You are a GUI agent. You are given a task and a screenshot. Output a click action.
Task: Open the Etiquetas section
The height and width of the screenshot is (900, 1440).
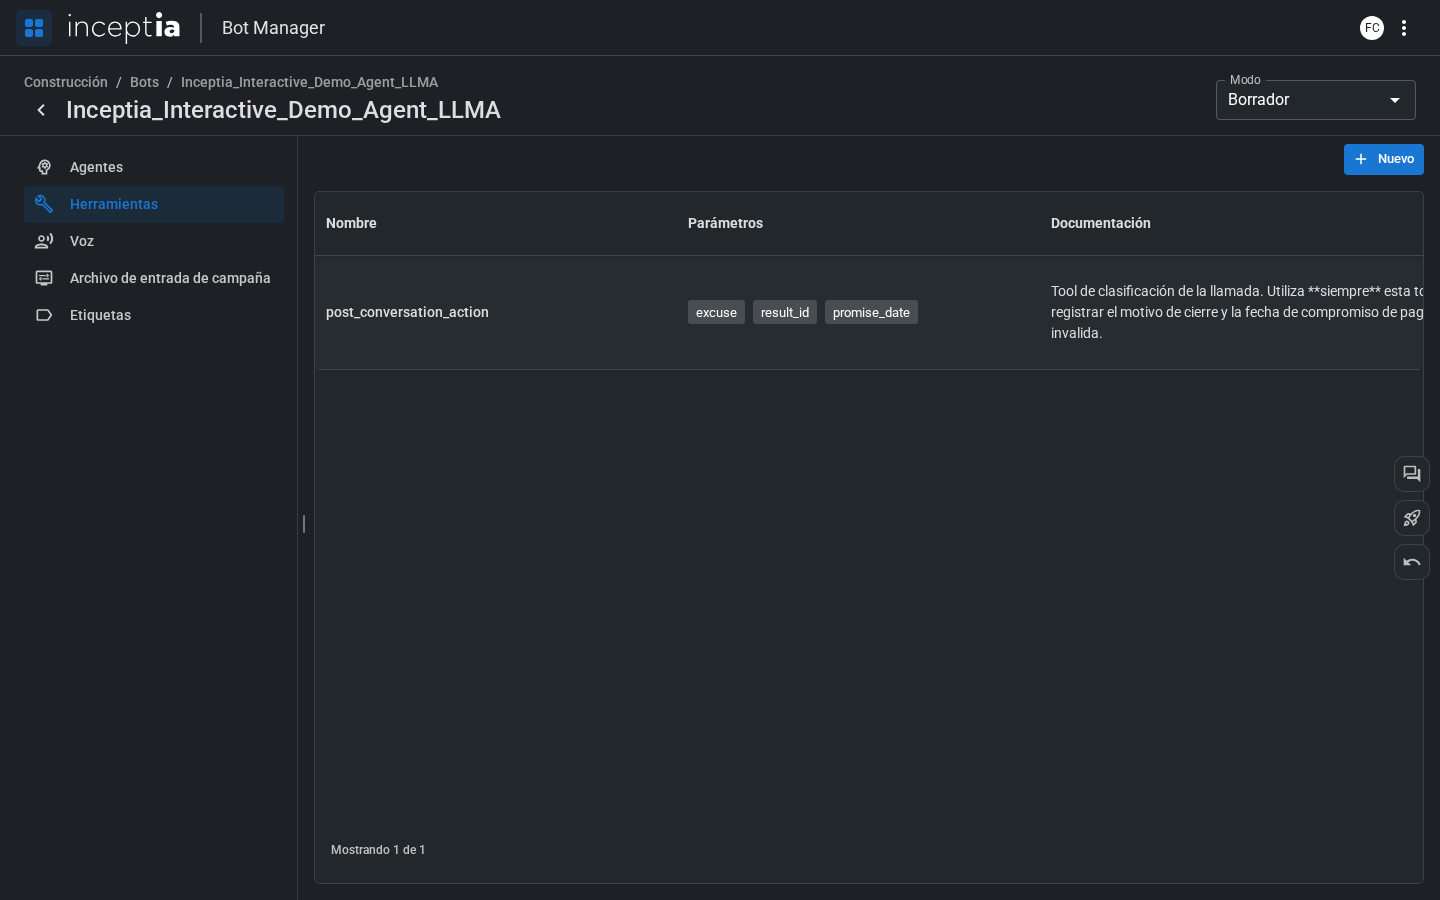(x=154, y=315)
